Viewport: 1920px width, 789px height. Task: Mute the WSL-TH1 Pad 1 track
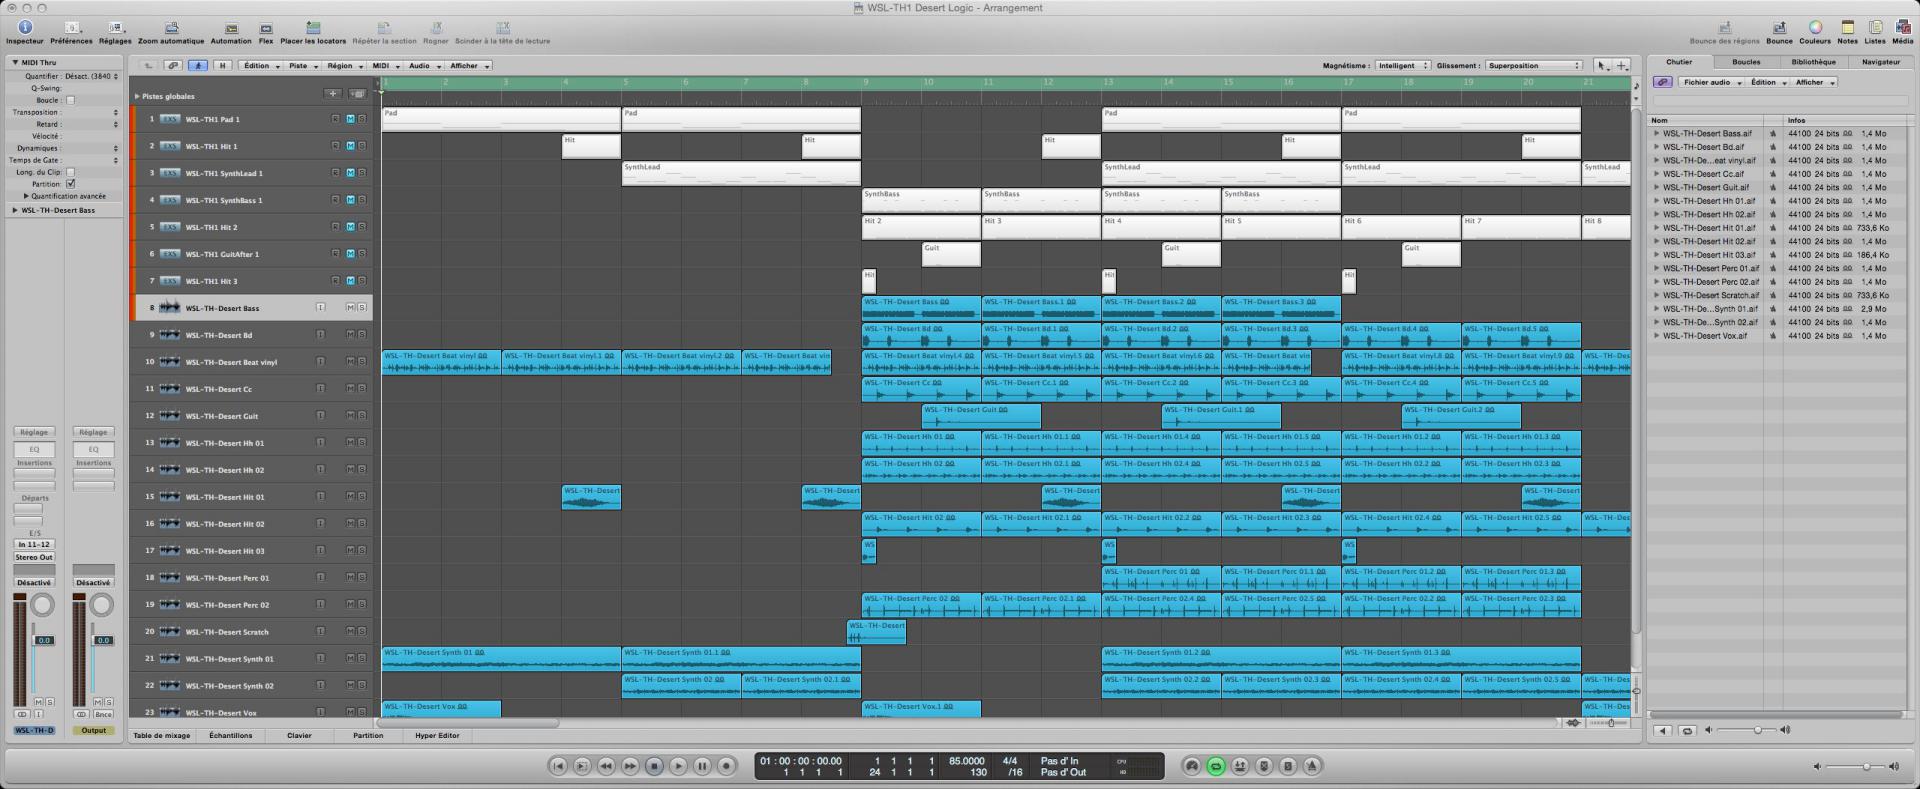tap(350, 119)
